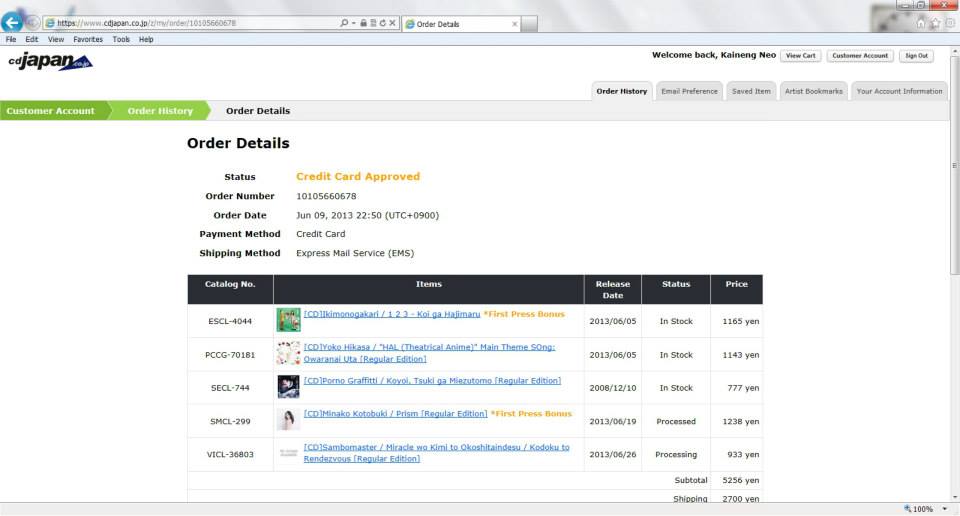The height and width of the screenshot is (516, 960).
Task: Click the compatibility view icon in address bar
Action: 373,23
